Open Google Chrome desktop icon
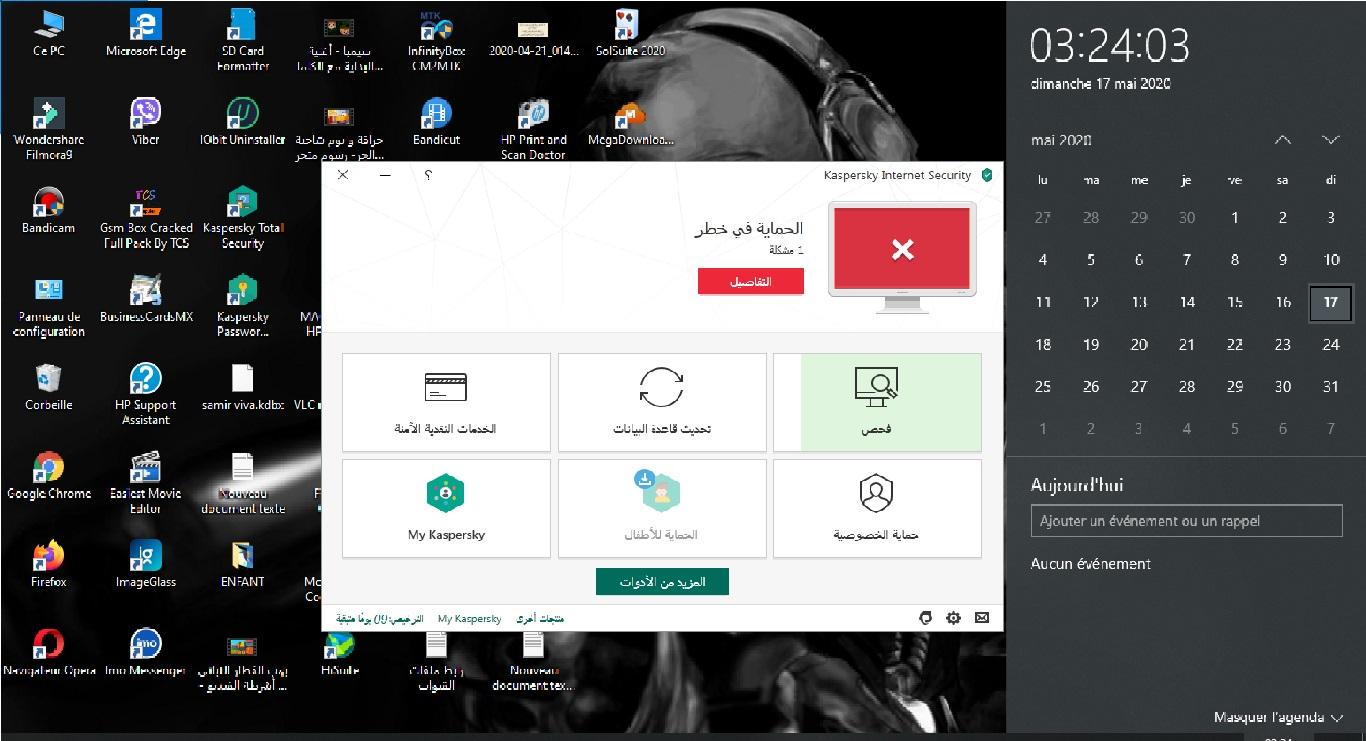1366x741 pixels. pos(49,476)
